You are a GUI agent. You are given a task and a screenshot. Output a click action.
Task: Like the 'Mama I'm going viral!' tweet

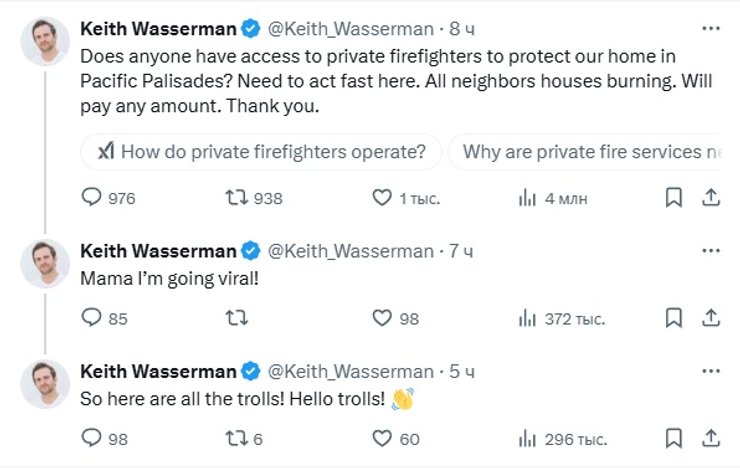coord(382,318)
